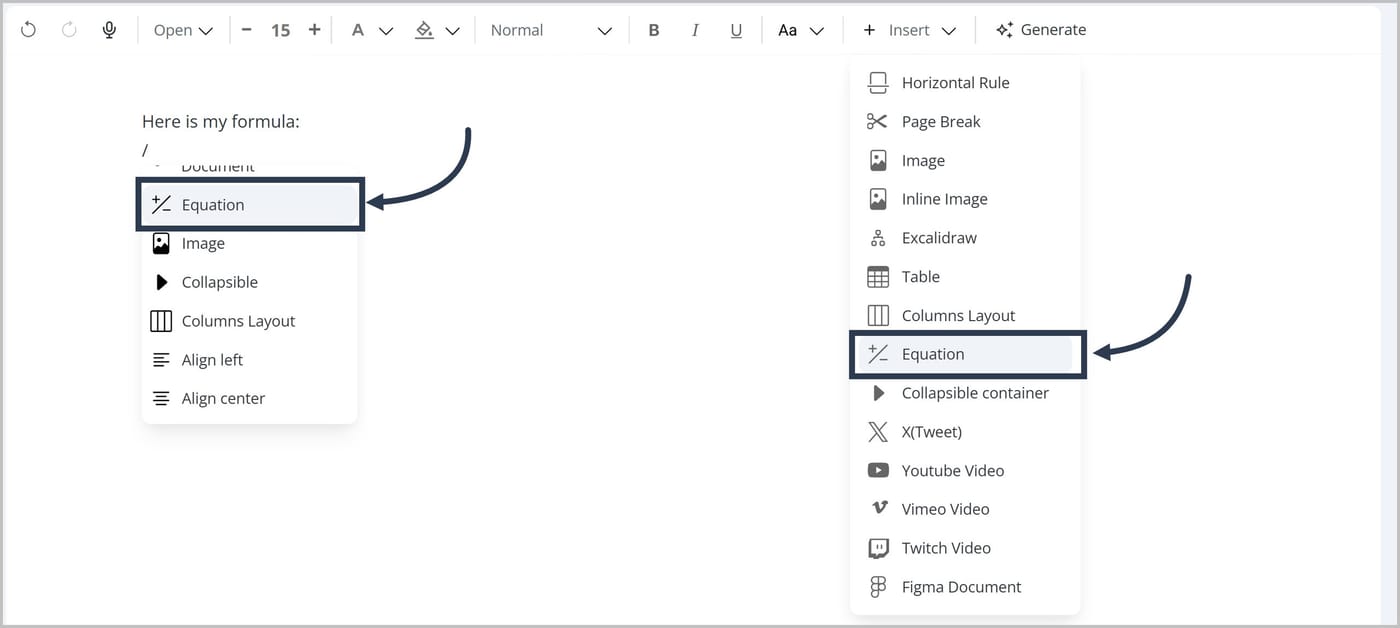1400x628 pixels.
Task: Decrease font size with minus button
Action: click(x=247, y=30)
